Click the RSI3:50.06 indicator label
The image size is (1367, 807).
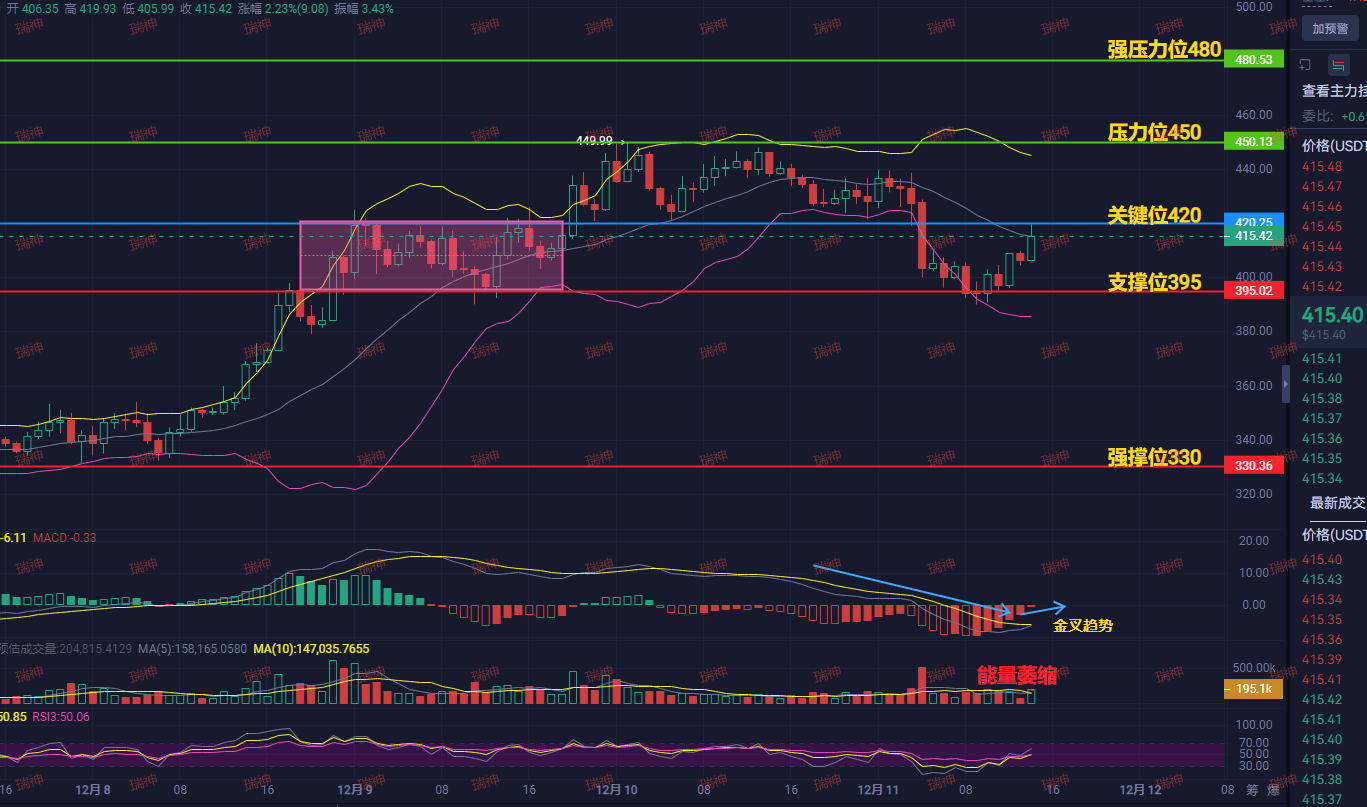click(x=61, y=717)
